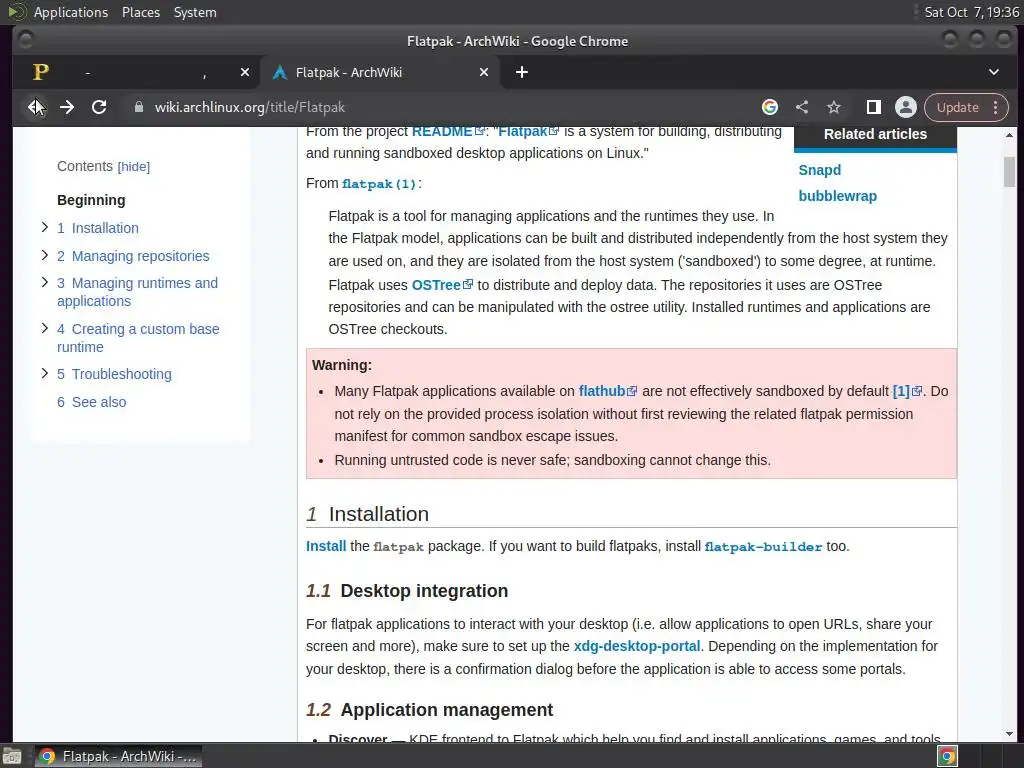Open the flatpak-builder package link

click(x=763, y=547)
